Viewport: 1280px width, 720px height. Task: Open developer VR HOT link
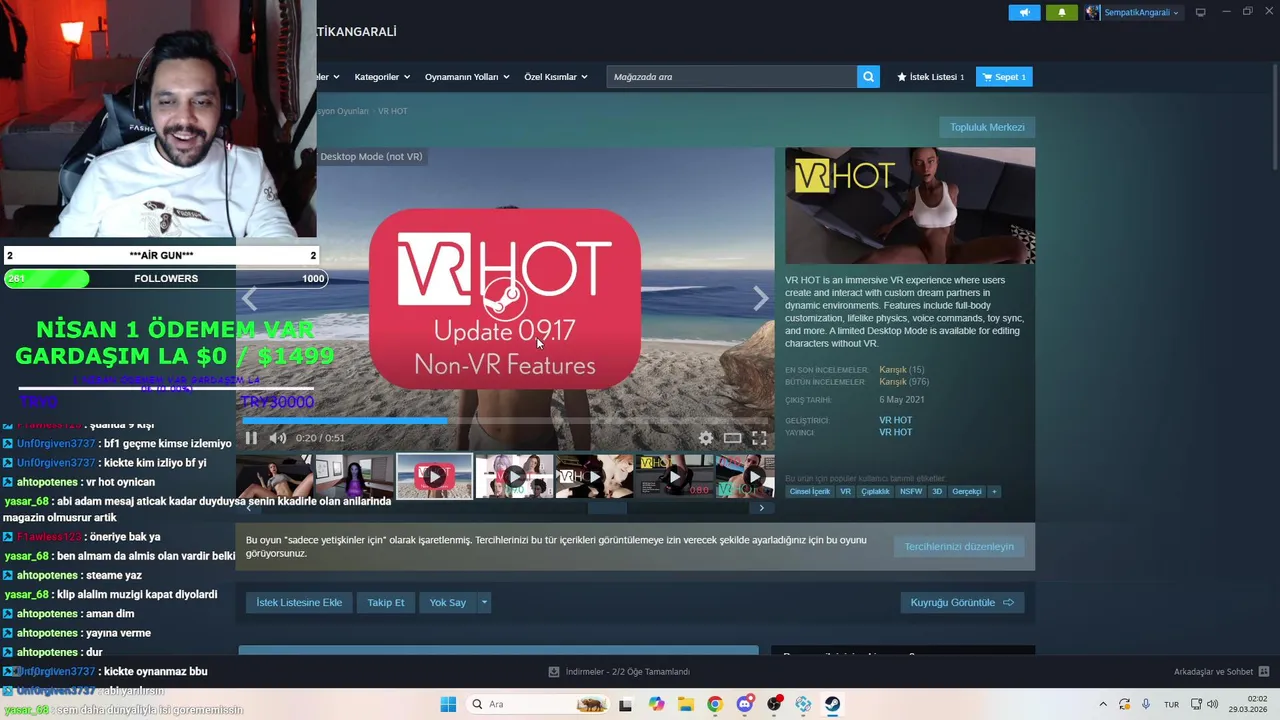click(895, 421)
